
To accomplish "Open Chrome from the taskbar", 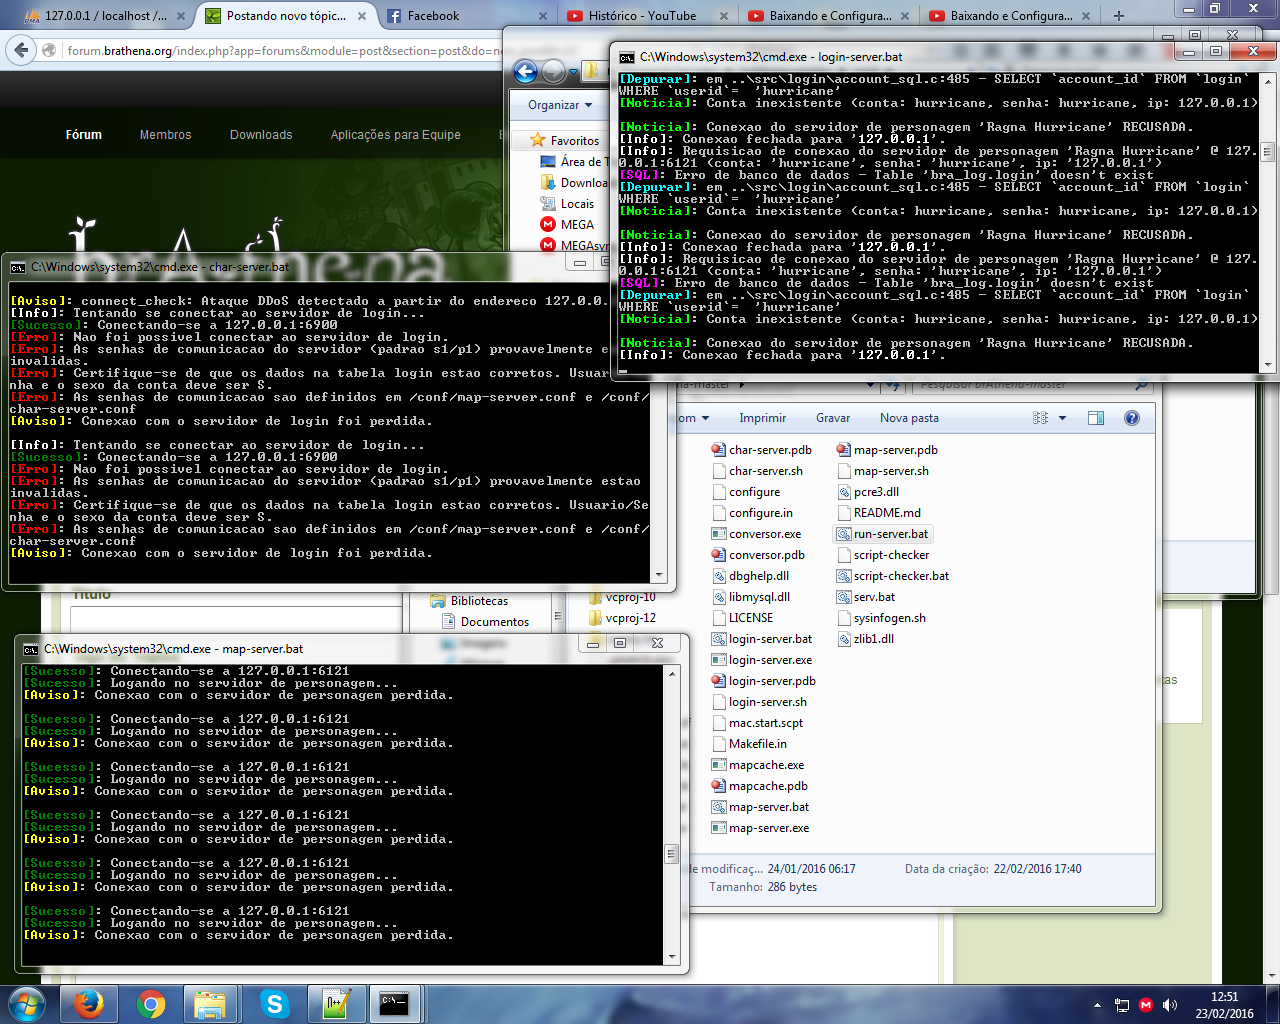I will pyautogui.click(x=151, y=1004).
